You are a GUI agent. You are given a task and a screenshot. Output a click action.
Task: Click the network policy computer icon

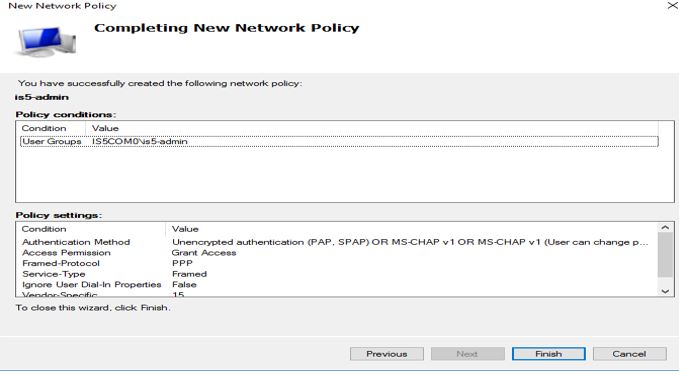[47, 41]
